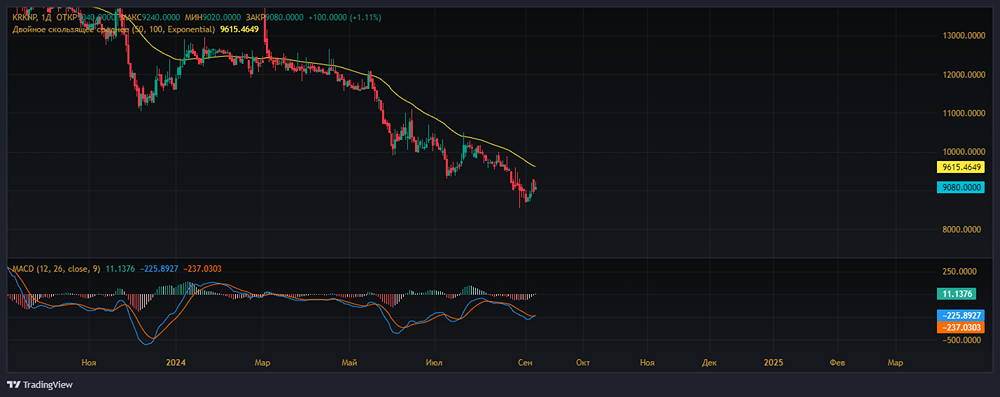Select the МАКС 9240.0000 high value
This screenshot has height=397, width=1000.
click(151, 18)
